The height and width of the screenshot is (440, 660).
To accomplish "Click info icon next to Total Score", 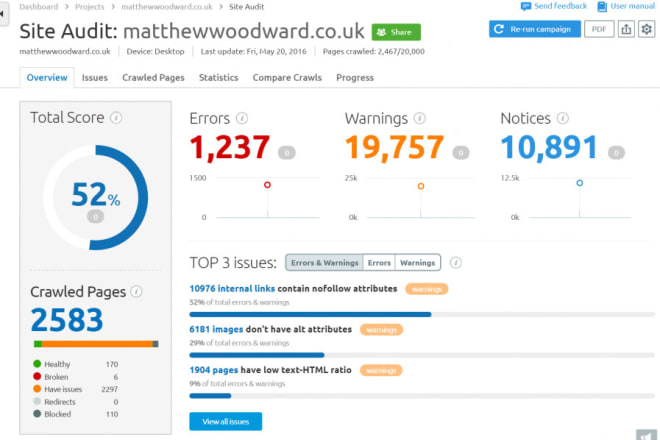I will point(116,117).
